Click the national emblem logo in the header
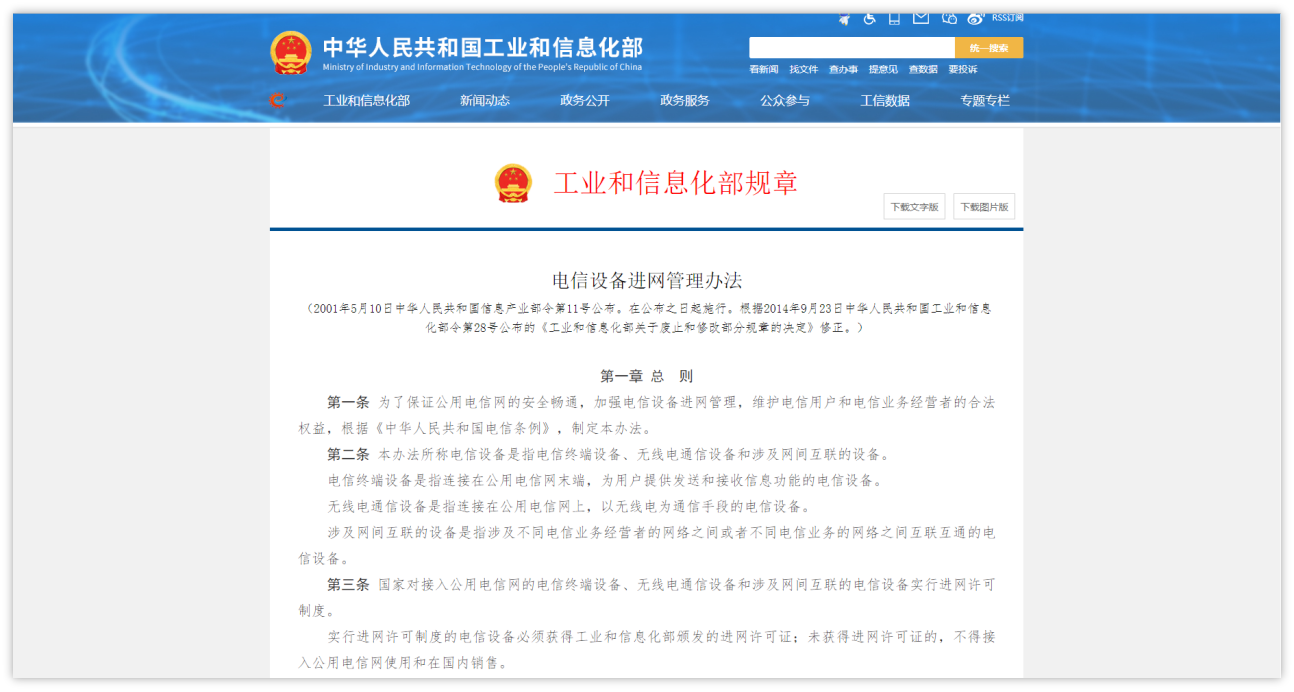This screenshot has height=692, width=1294. tap(289, 48)
